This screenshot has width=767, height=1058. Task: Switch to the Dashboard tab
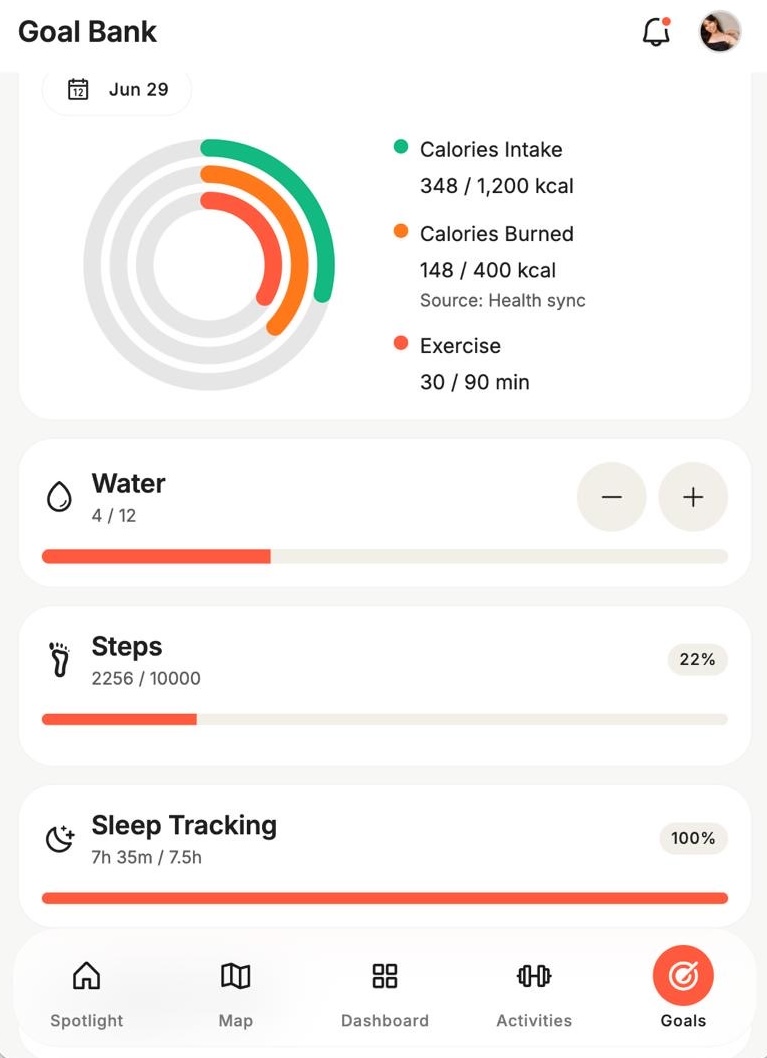point(385,995)
